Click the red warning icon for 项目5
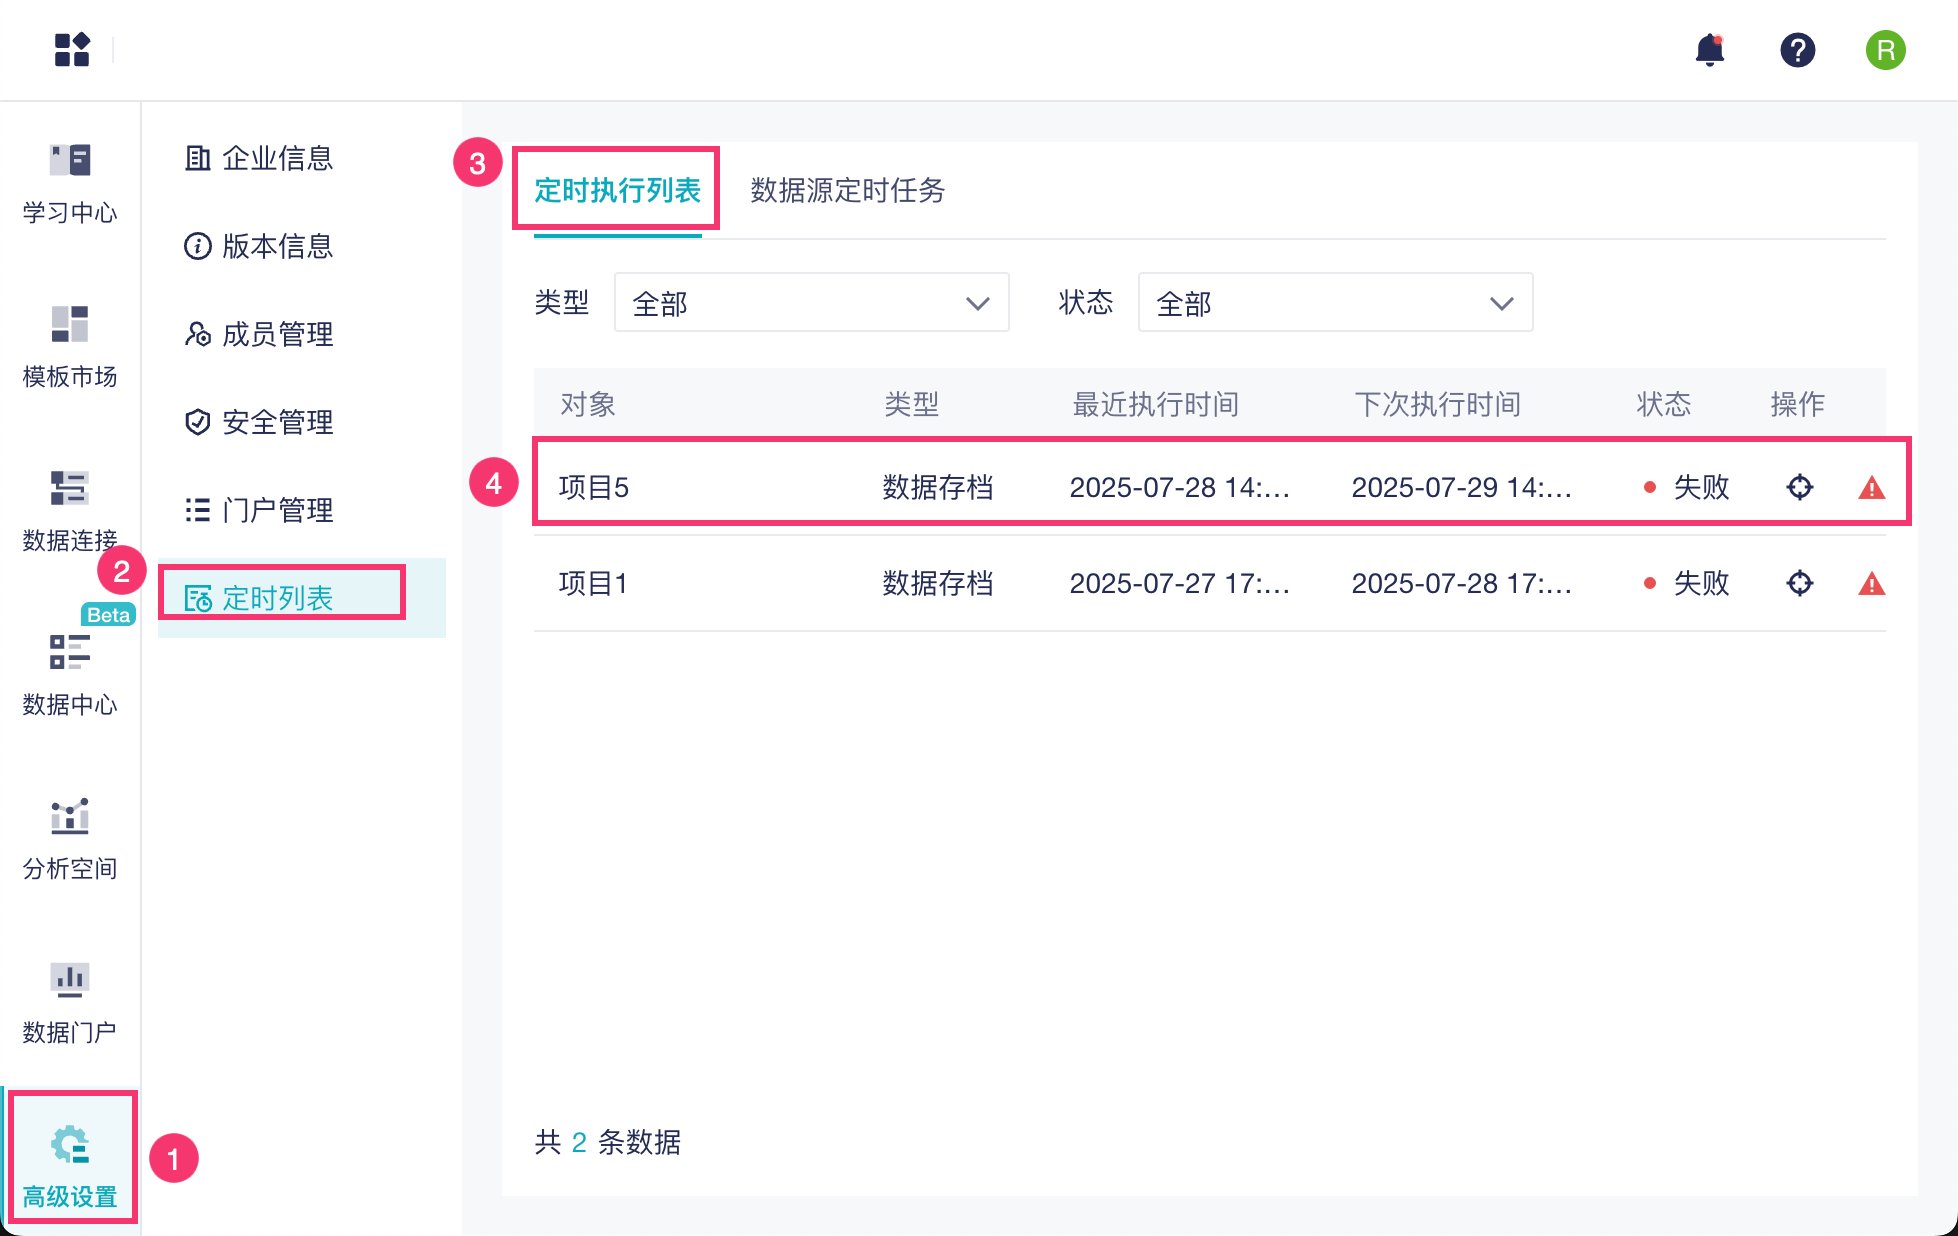Image resolution: width=1958 pixels, height=1236 pixels. tap(1871, 488)
